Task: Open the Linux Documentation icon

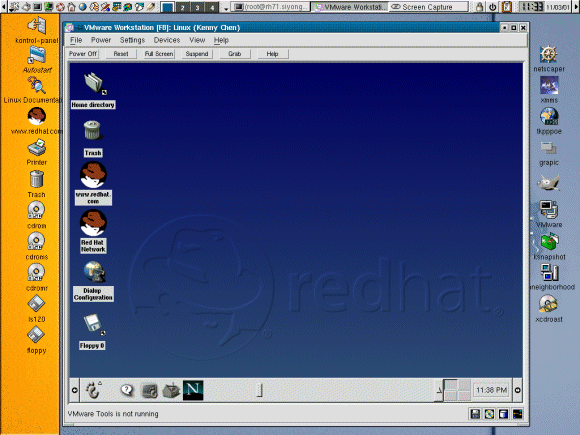Action: (x=37, y=85)
